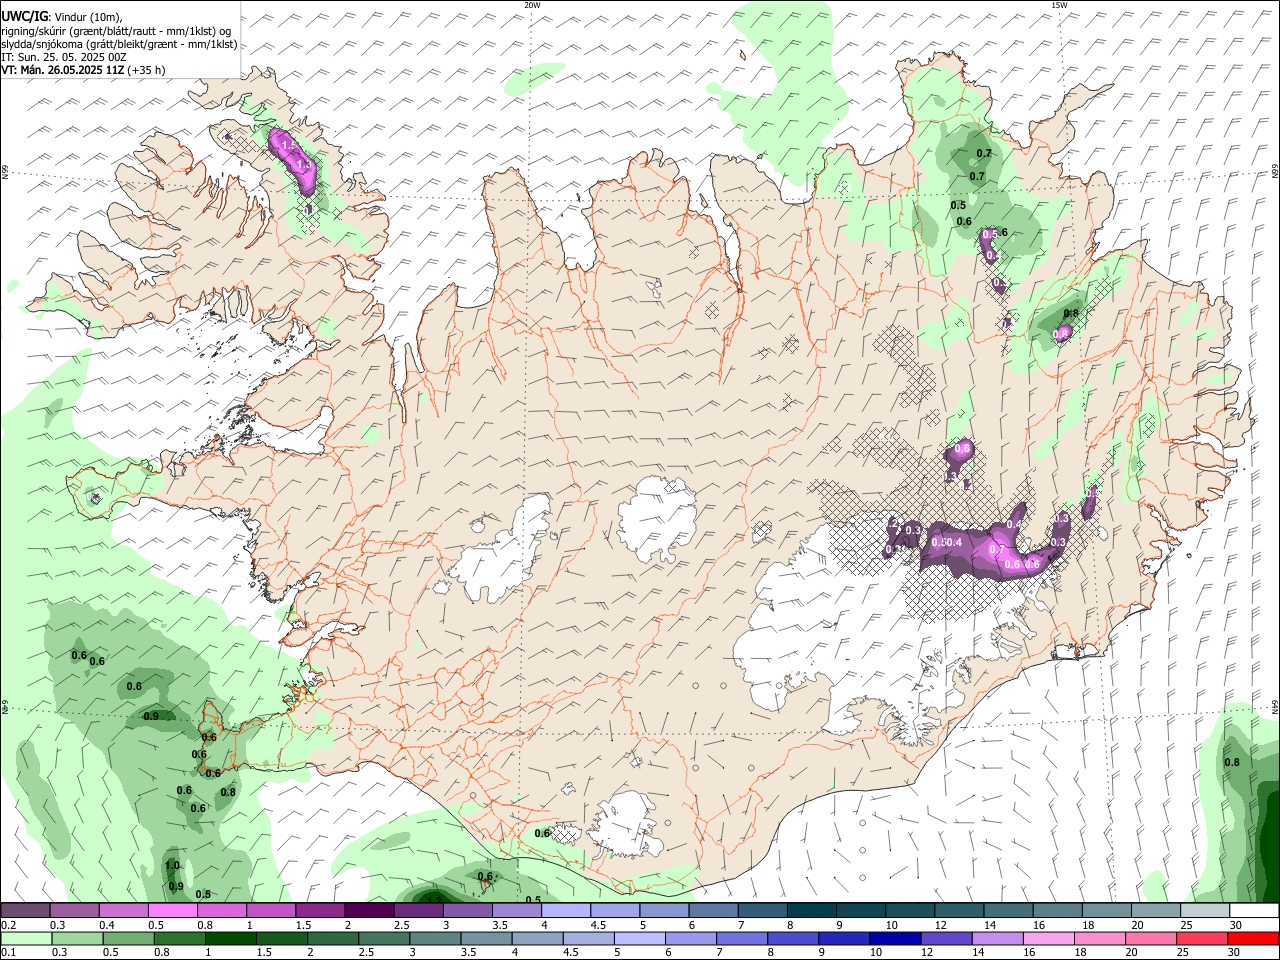Click 'Vindur (10m),' in the map header

click(x=88, y=17)
